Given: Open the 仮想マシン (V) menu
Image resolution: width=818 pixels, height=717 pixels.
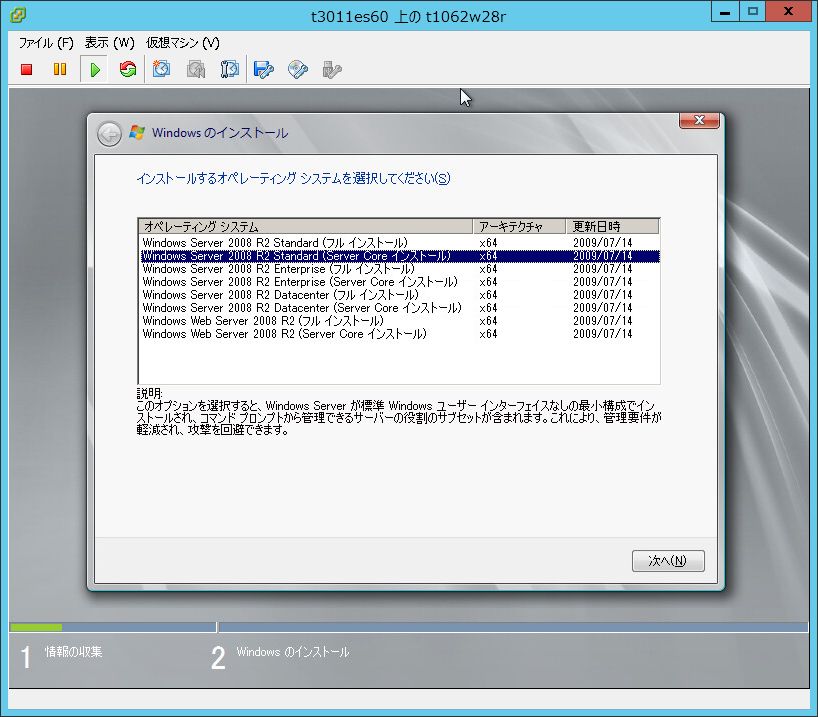Looking at the screenshot, I should point(183,43).
